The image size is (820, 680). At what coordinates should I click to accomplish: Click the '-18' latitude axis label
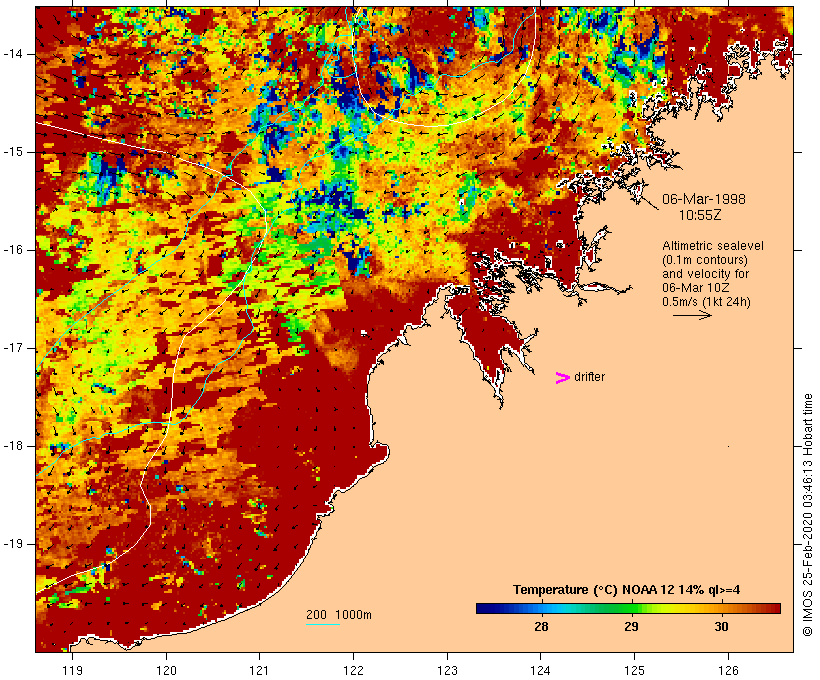click(12, 446)
